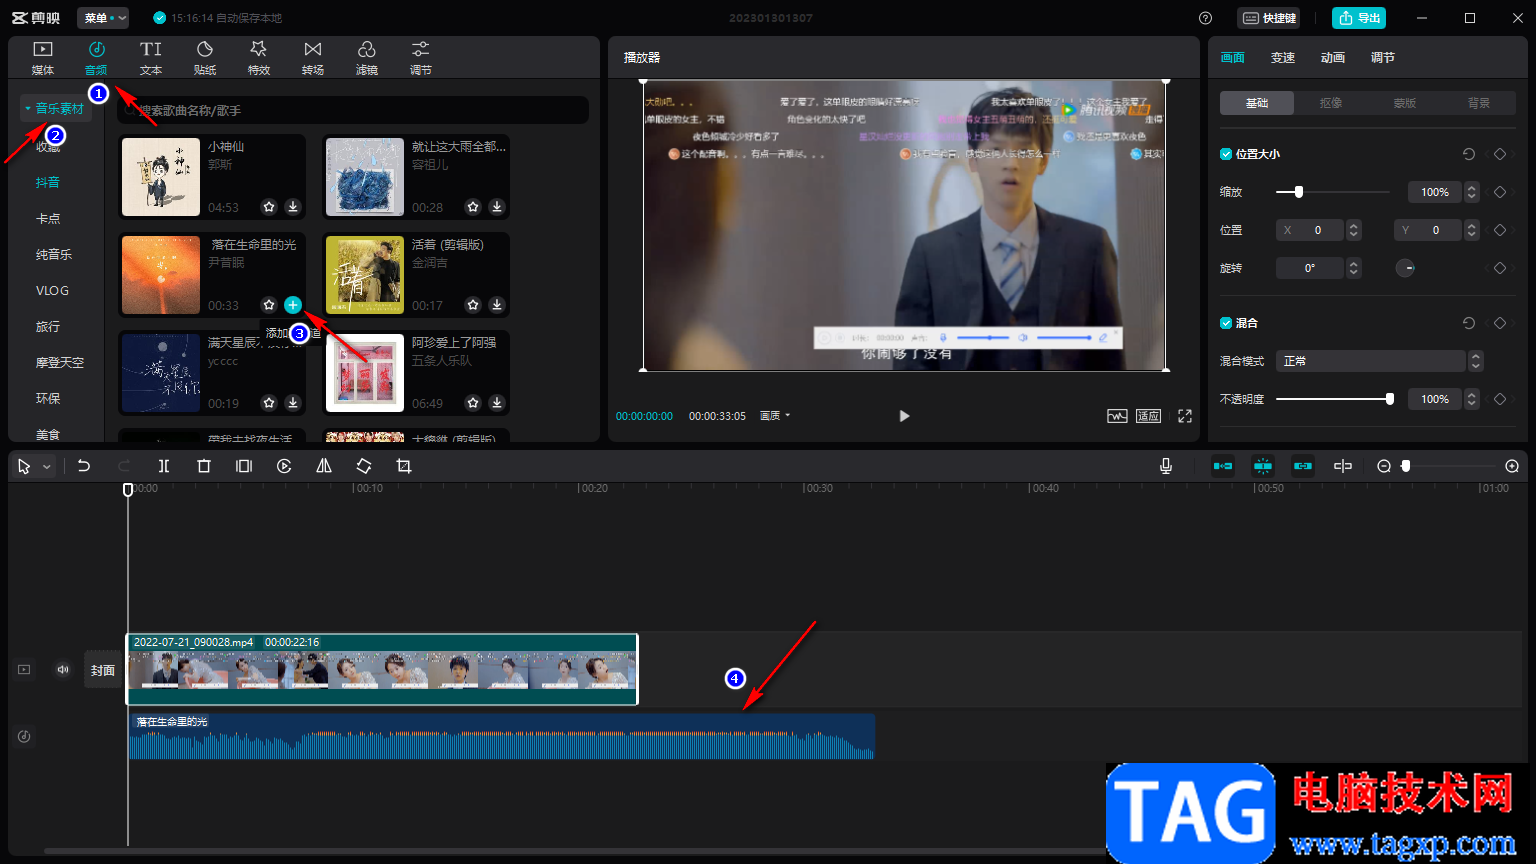Viewport: 1536px width, 864px height.
Task: Toggle the 混合 checkbox
Action: [x=1226, y=323]
